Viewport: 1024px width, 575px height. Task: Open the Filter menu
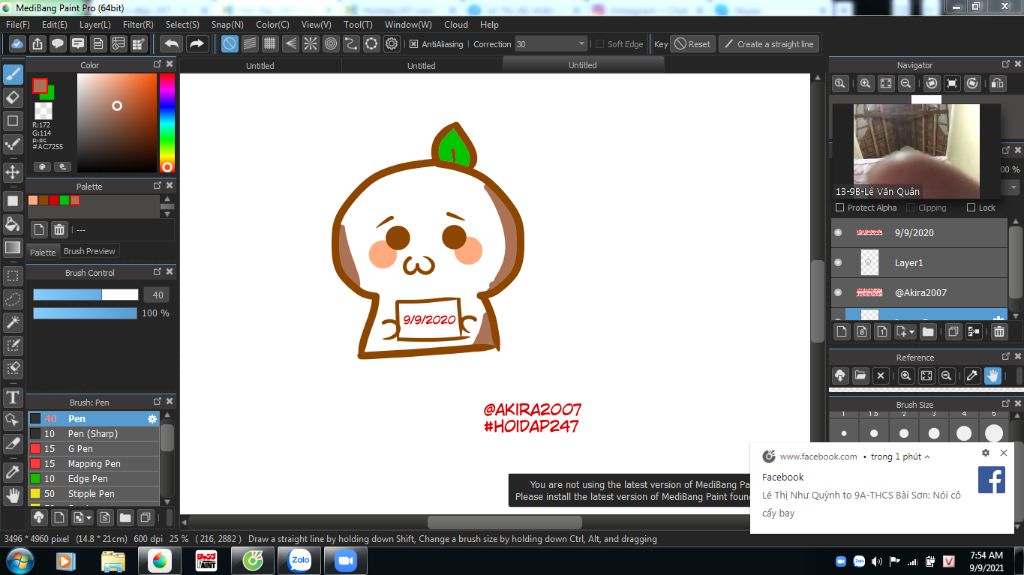138,24
